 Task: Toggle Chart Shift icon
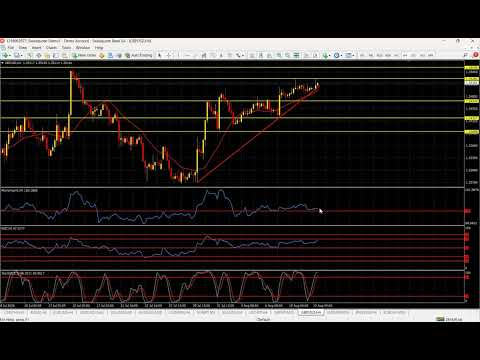pos(315,55)
